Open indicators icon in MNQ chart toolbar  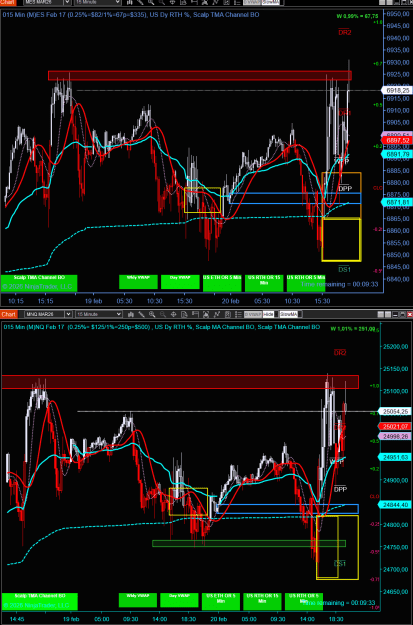[217, 314]
